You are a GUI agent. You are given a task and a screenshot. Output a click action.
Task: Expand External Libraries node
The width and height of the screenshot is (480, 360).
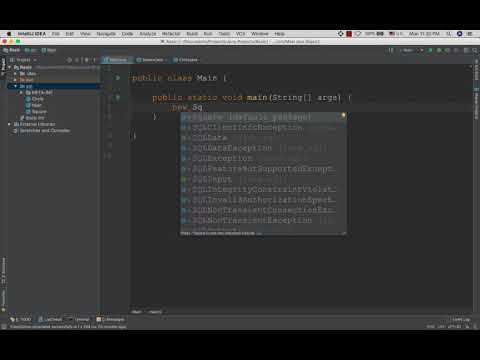9,124
